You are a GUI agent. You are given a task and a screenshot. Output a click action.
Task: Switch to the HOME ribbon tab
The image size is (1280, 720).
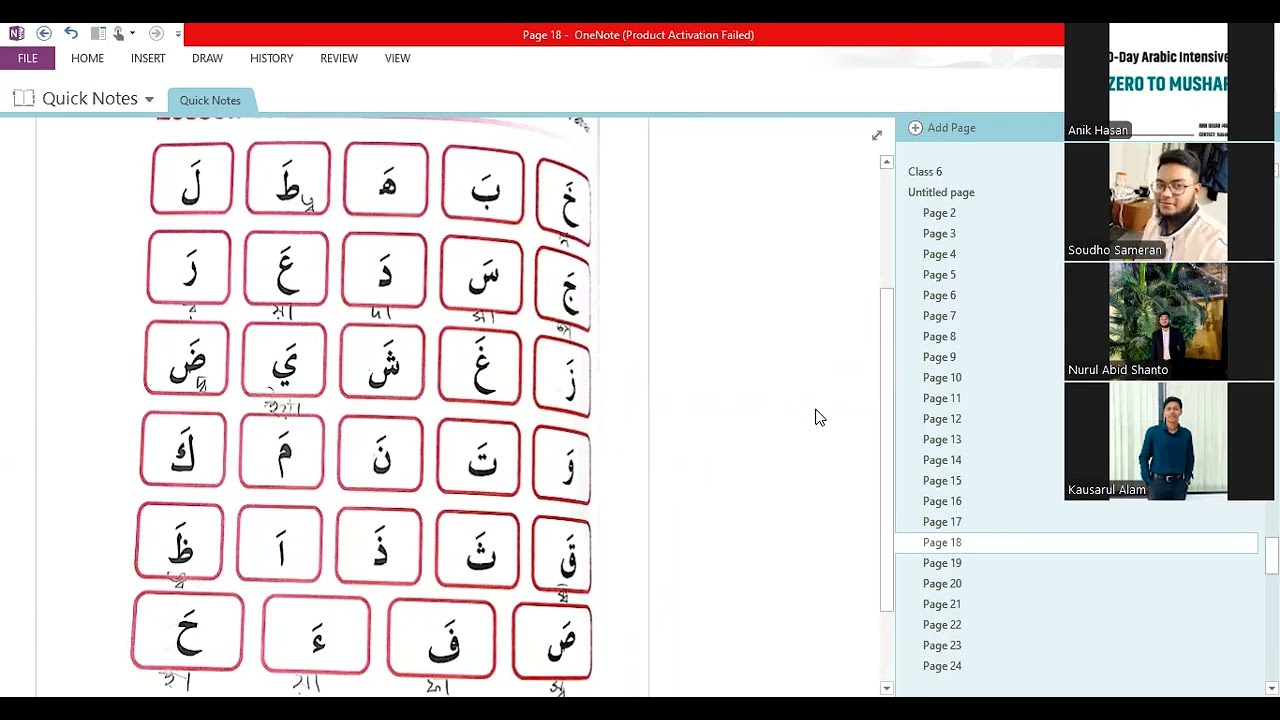(87, 58)
